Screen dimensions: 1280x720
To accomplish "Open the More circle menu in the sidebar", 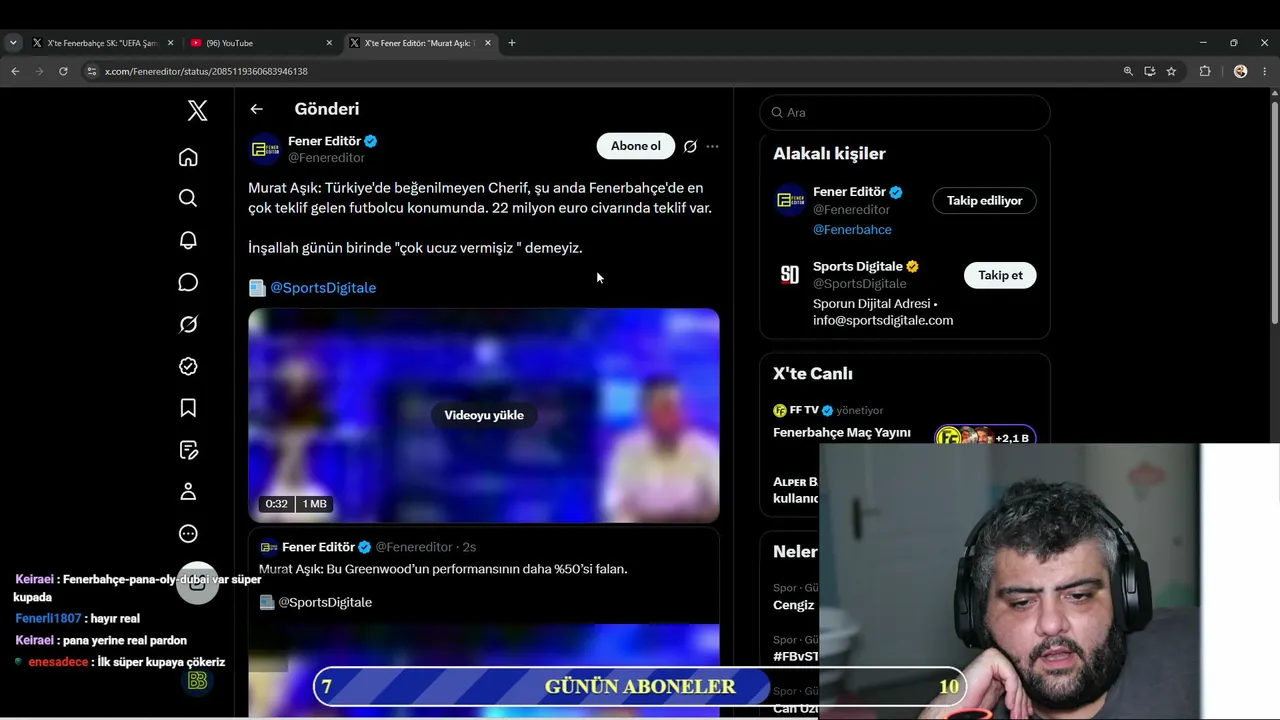I will point(188,534).
